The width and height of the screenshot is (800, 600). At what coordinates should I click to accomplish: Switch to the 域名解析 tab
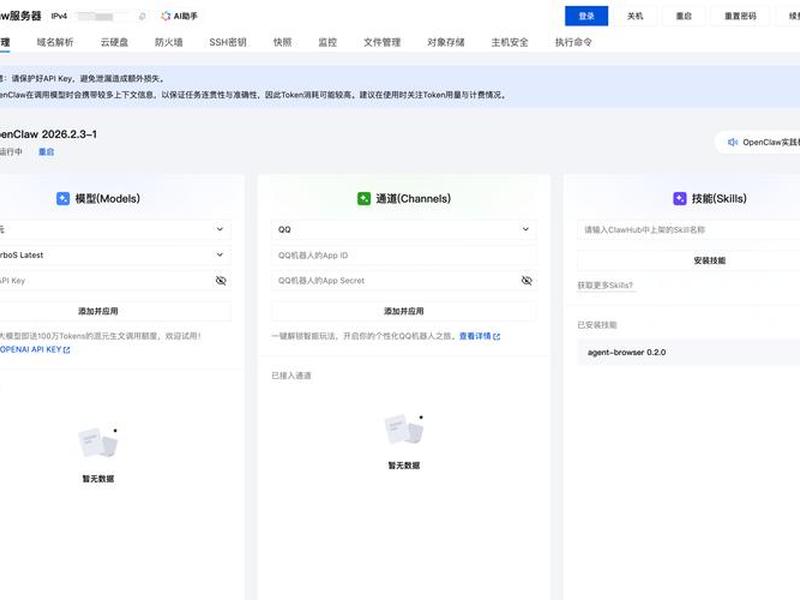coord(55,42)
